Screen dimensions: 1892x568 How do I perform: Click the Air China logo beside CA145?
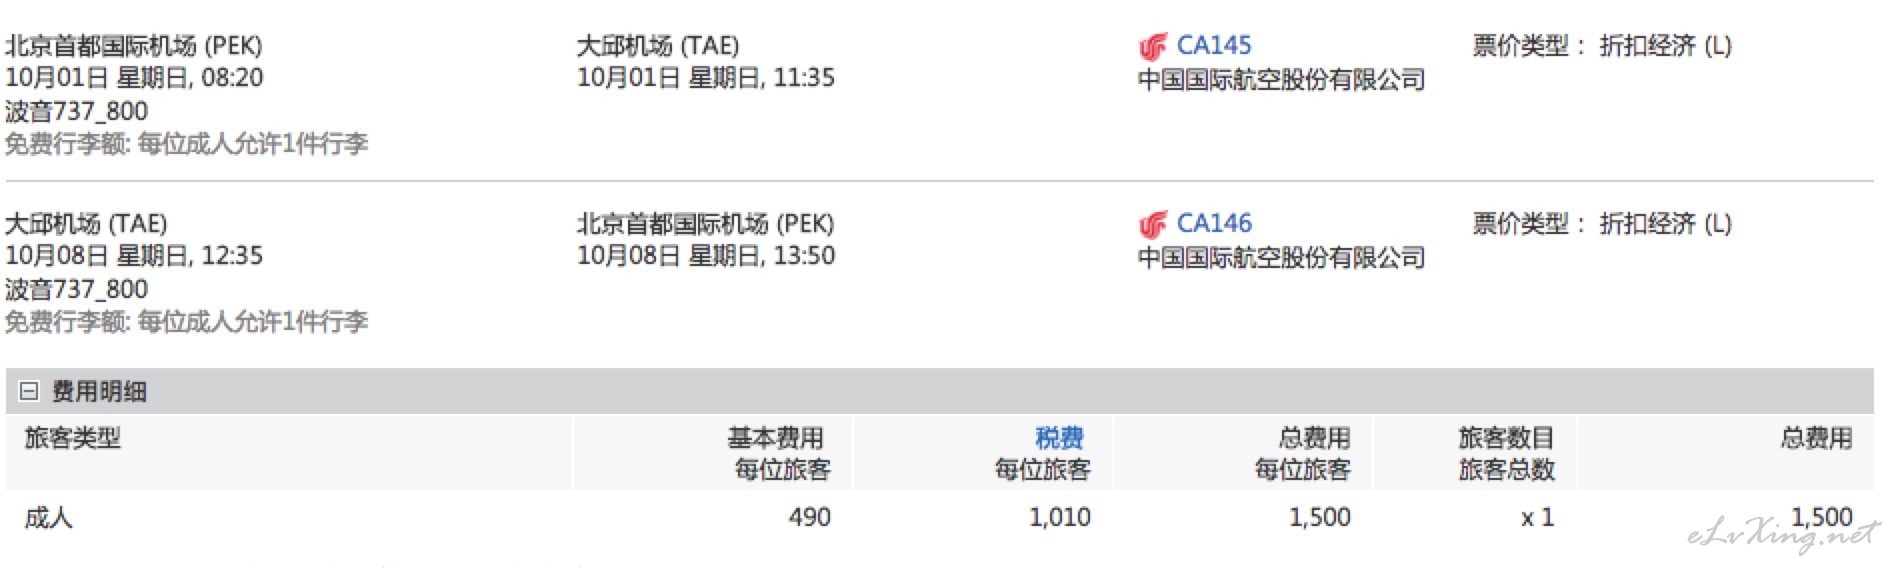point(1152,46)
